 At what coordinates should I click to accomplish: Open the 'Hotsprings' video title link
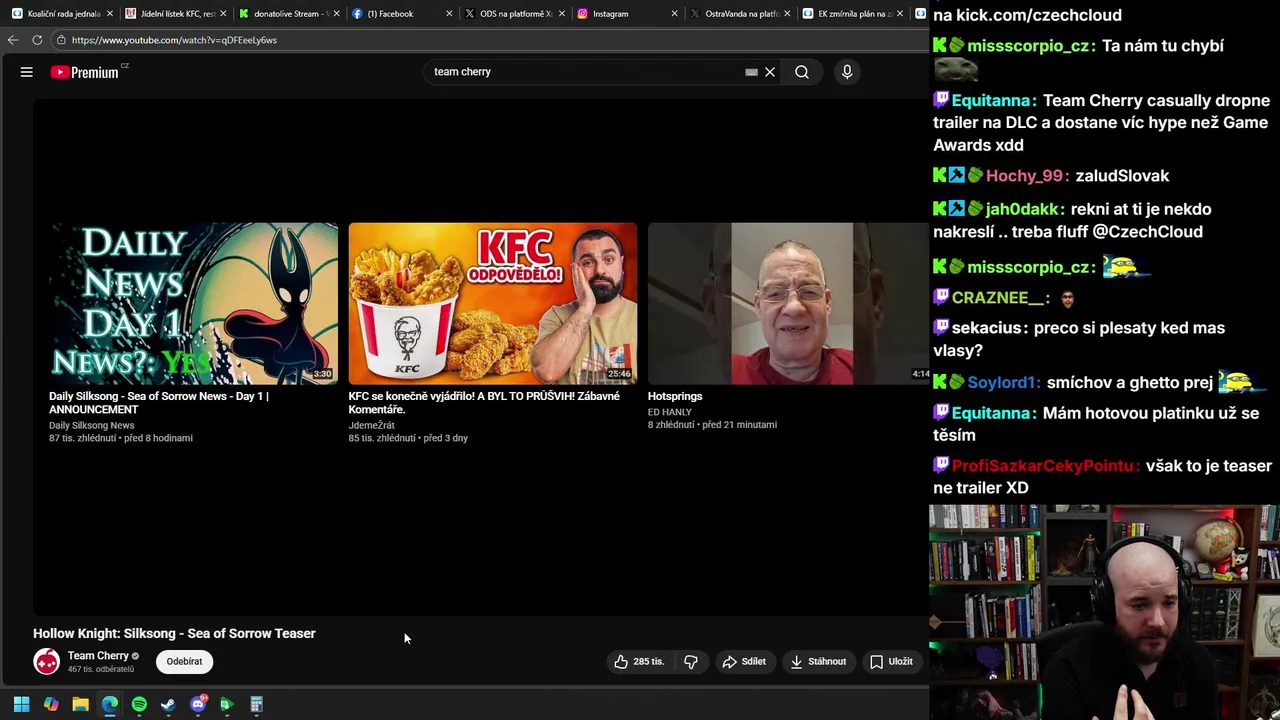(675, 396)
